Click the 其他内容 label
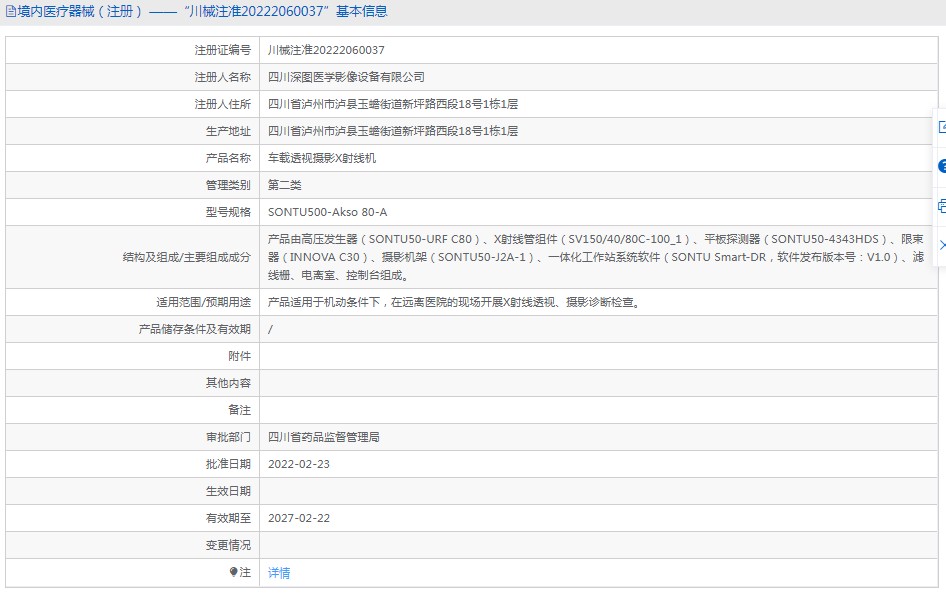Screen dimensions: 946x595 tap(228, 383)
